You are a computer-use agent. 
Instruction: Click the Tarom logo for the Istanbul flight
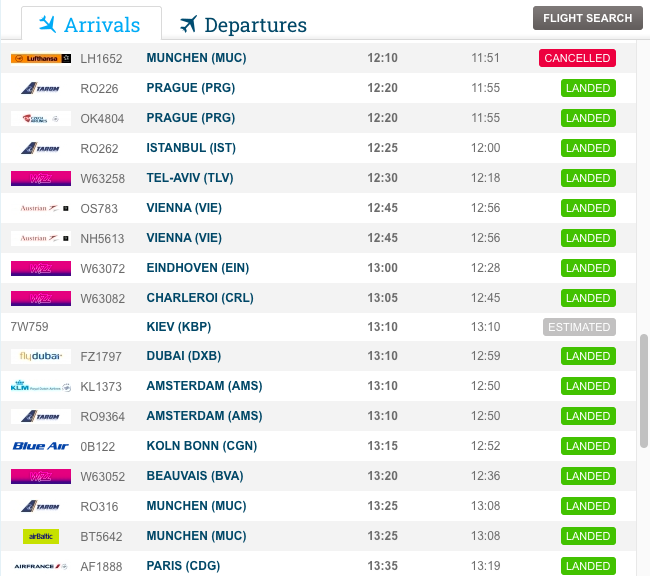pyautogui.click(x=41, y=148)
